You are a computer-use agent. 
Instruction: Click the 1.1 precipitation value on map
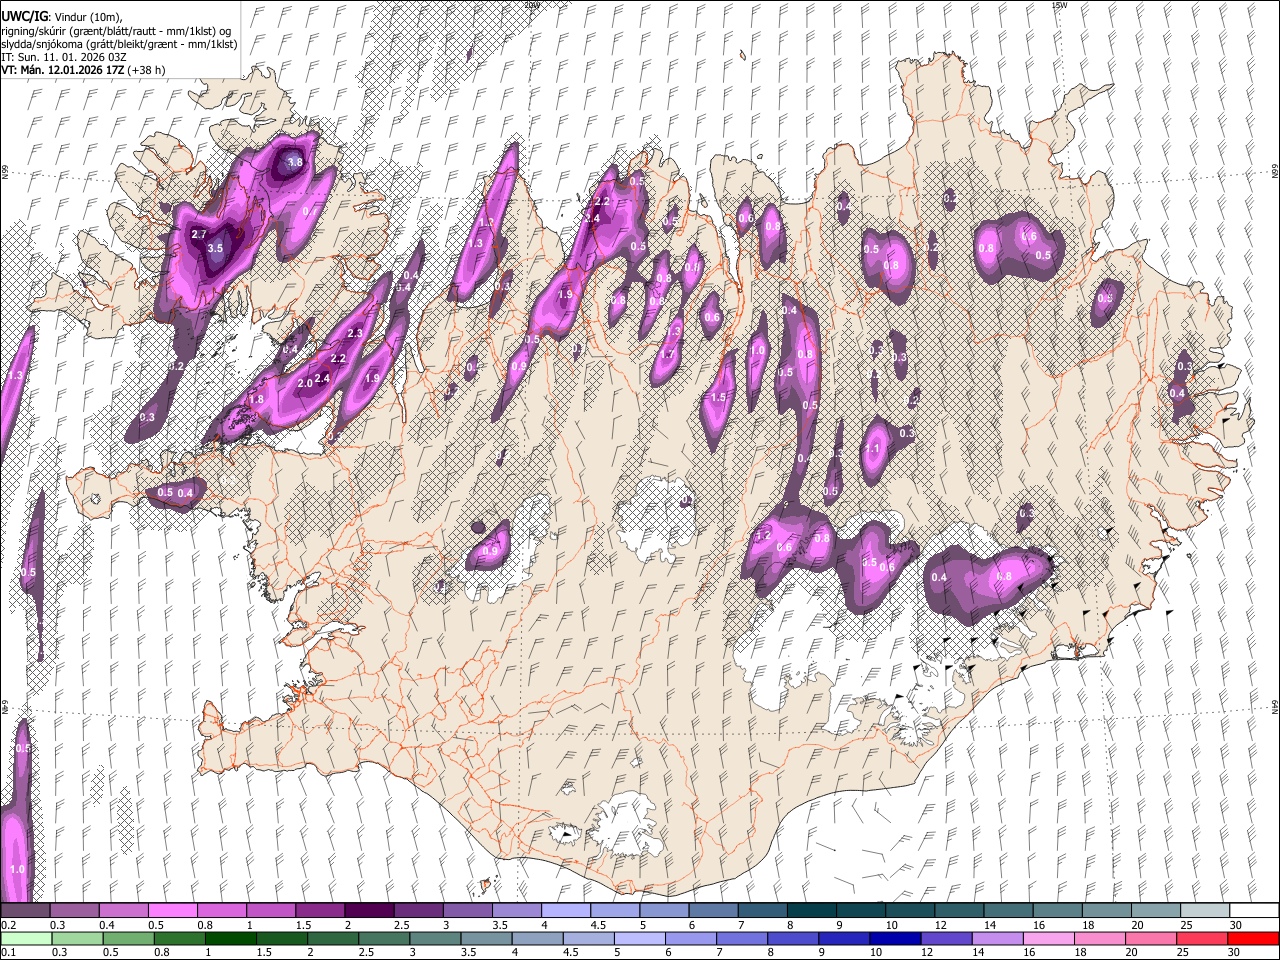pyautogui.click(x=871, y=449)
